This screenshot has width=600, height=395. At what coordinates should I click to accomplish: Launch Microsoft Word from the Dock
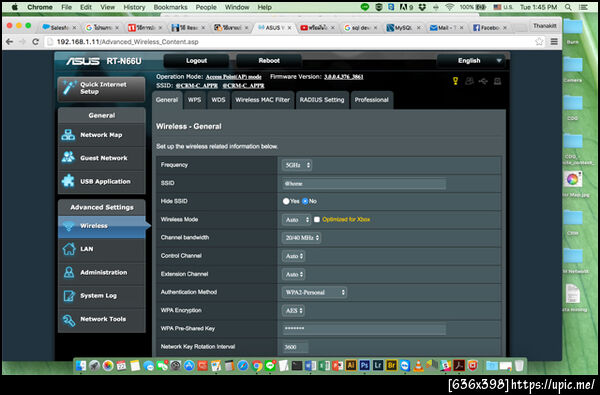(x=310, y=366)
